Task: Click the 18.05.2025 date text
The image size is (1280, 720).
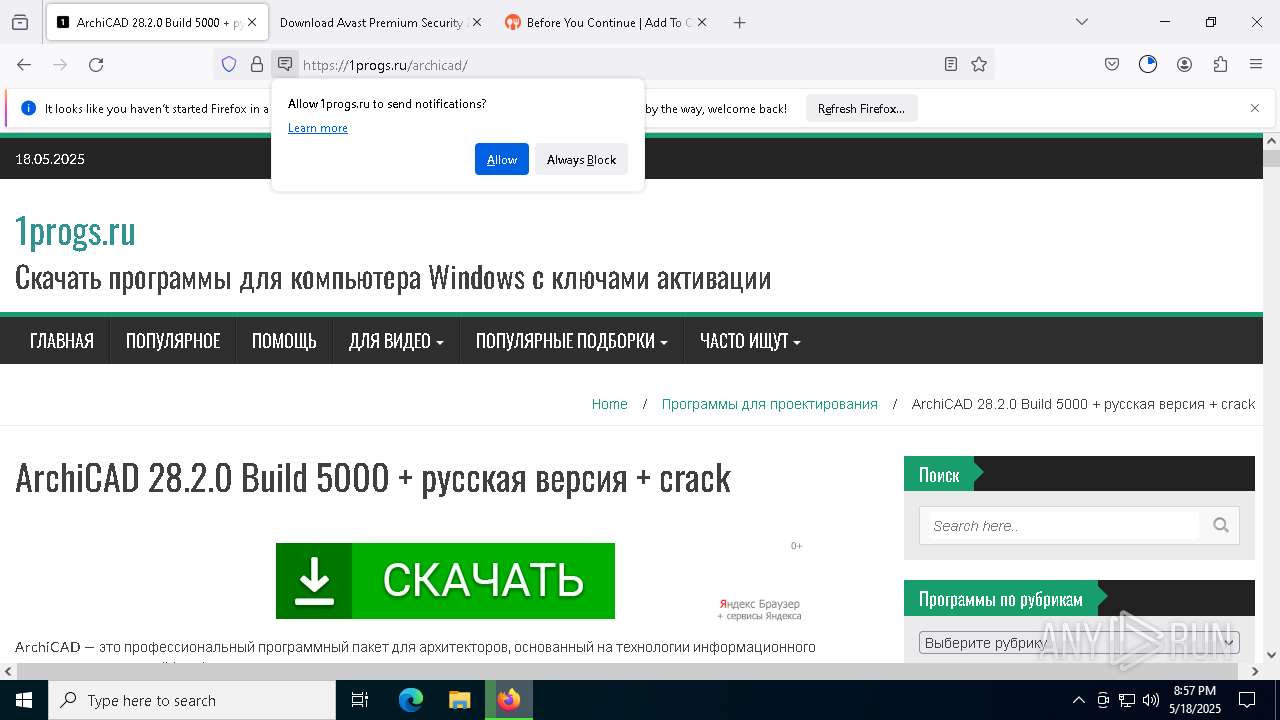Action: [x=50, y=159]
